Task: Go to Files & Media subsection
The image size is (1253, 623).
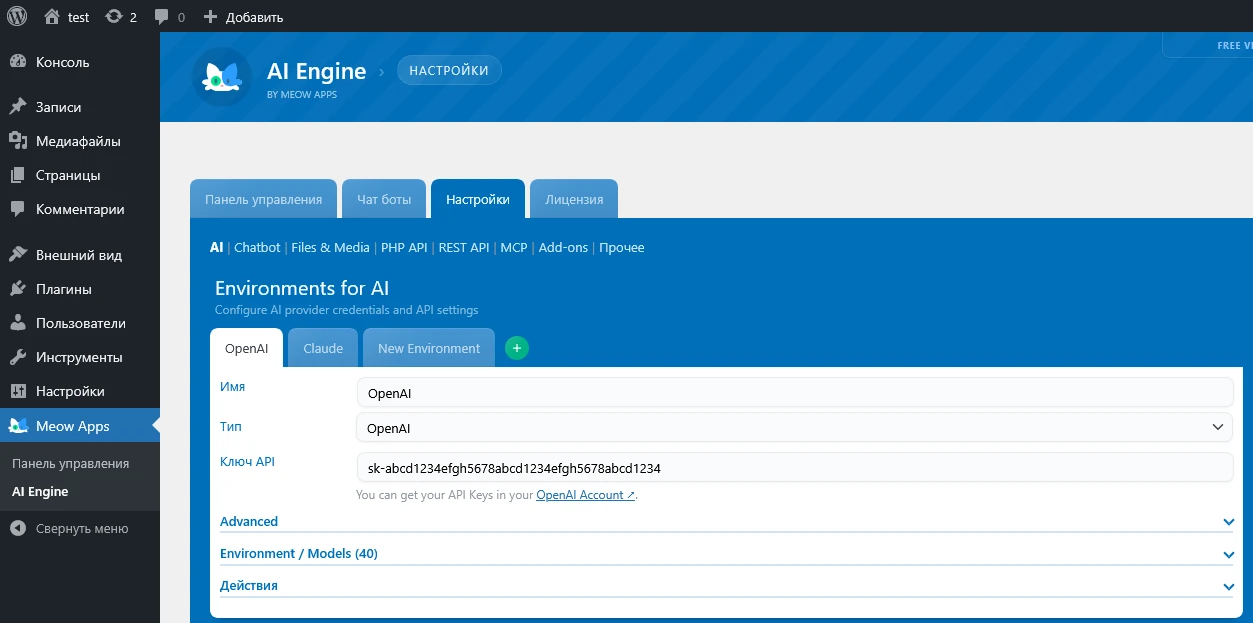Action: [331, 247]
